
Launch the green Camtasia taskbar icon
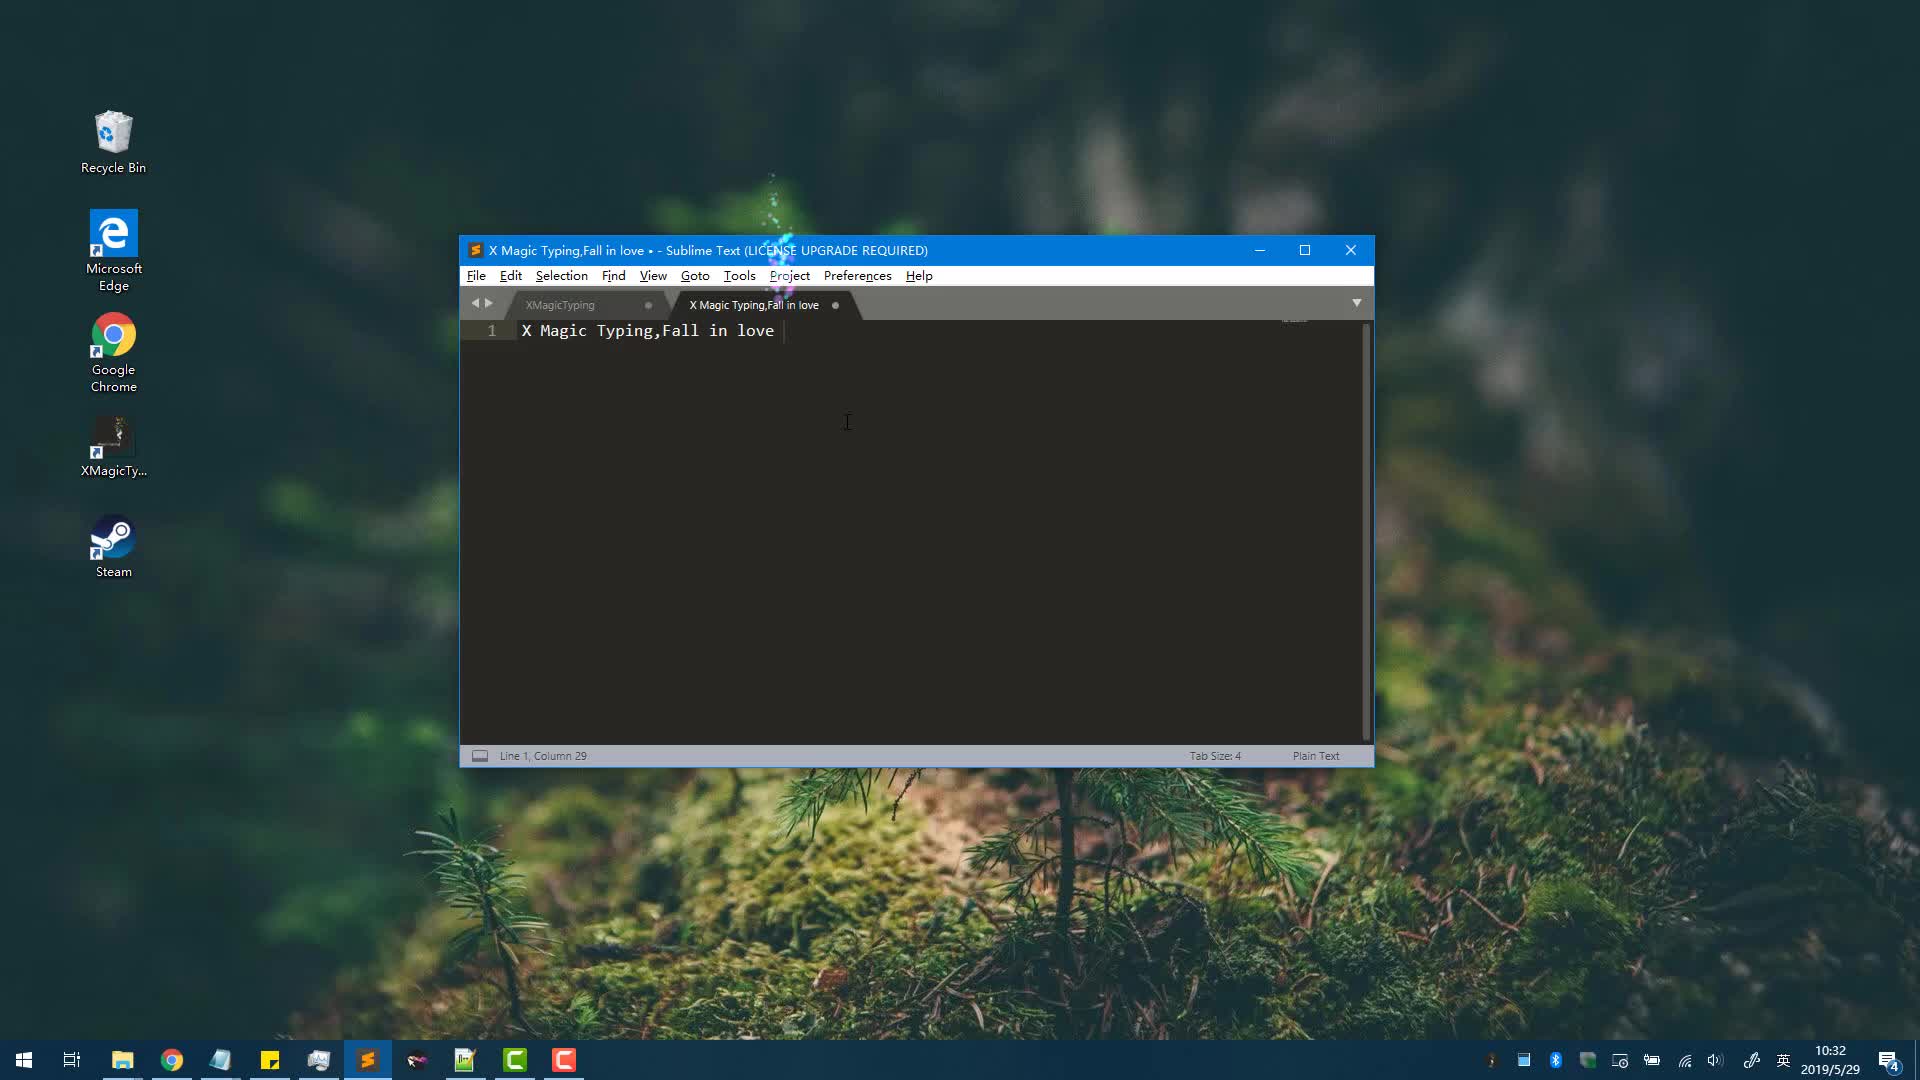(x=515, y=1060)
